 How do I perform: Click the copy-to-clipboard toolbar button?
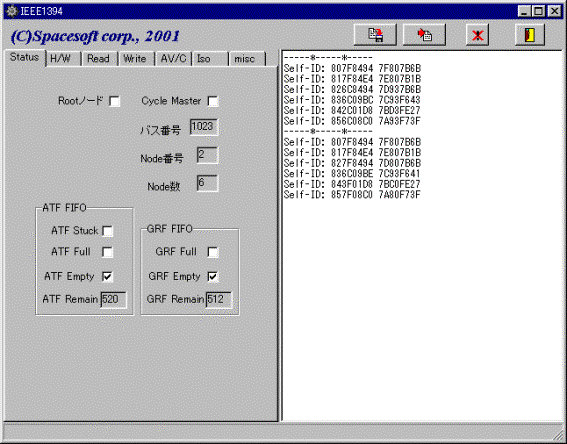[424, 35]
